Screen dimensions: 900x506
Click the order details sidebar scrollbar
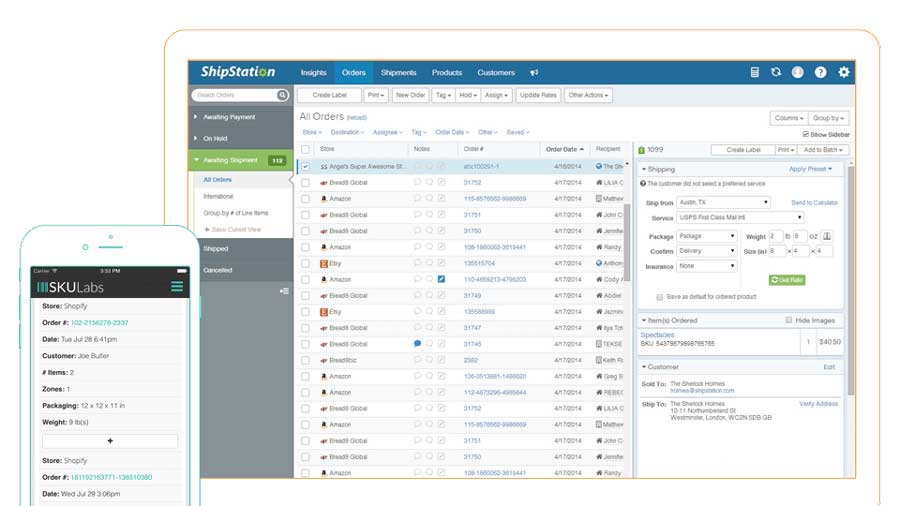click(851, 281)
